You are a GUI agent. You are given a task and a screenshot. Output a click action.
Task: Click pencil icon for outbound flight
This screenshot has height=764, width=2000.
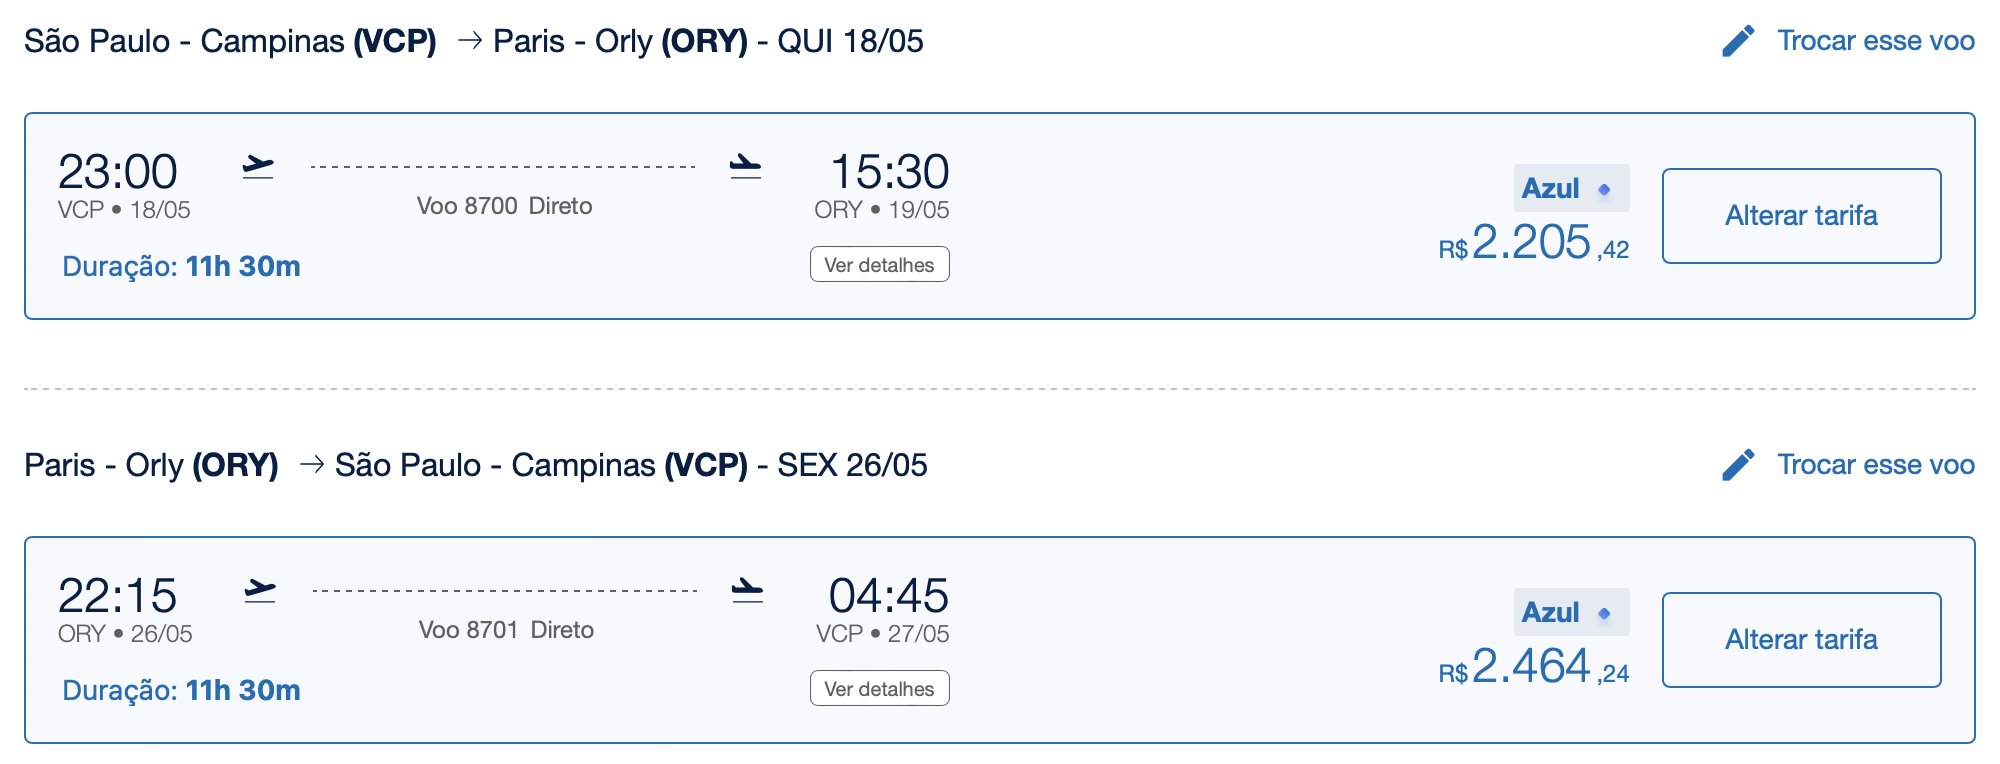1738,41
